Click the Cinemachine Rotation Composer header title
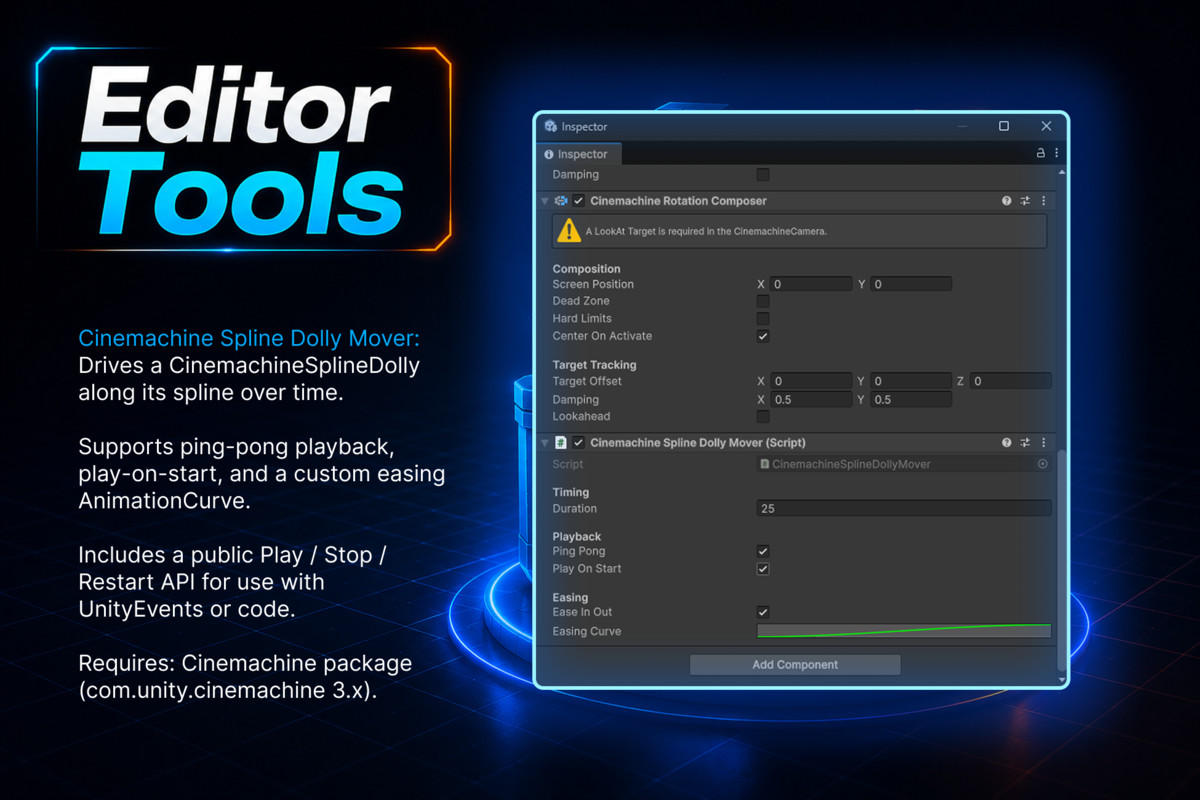 point(678,201)
